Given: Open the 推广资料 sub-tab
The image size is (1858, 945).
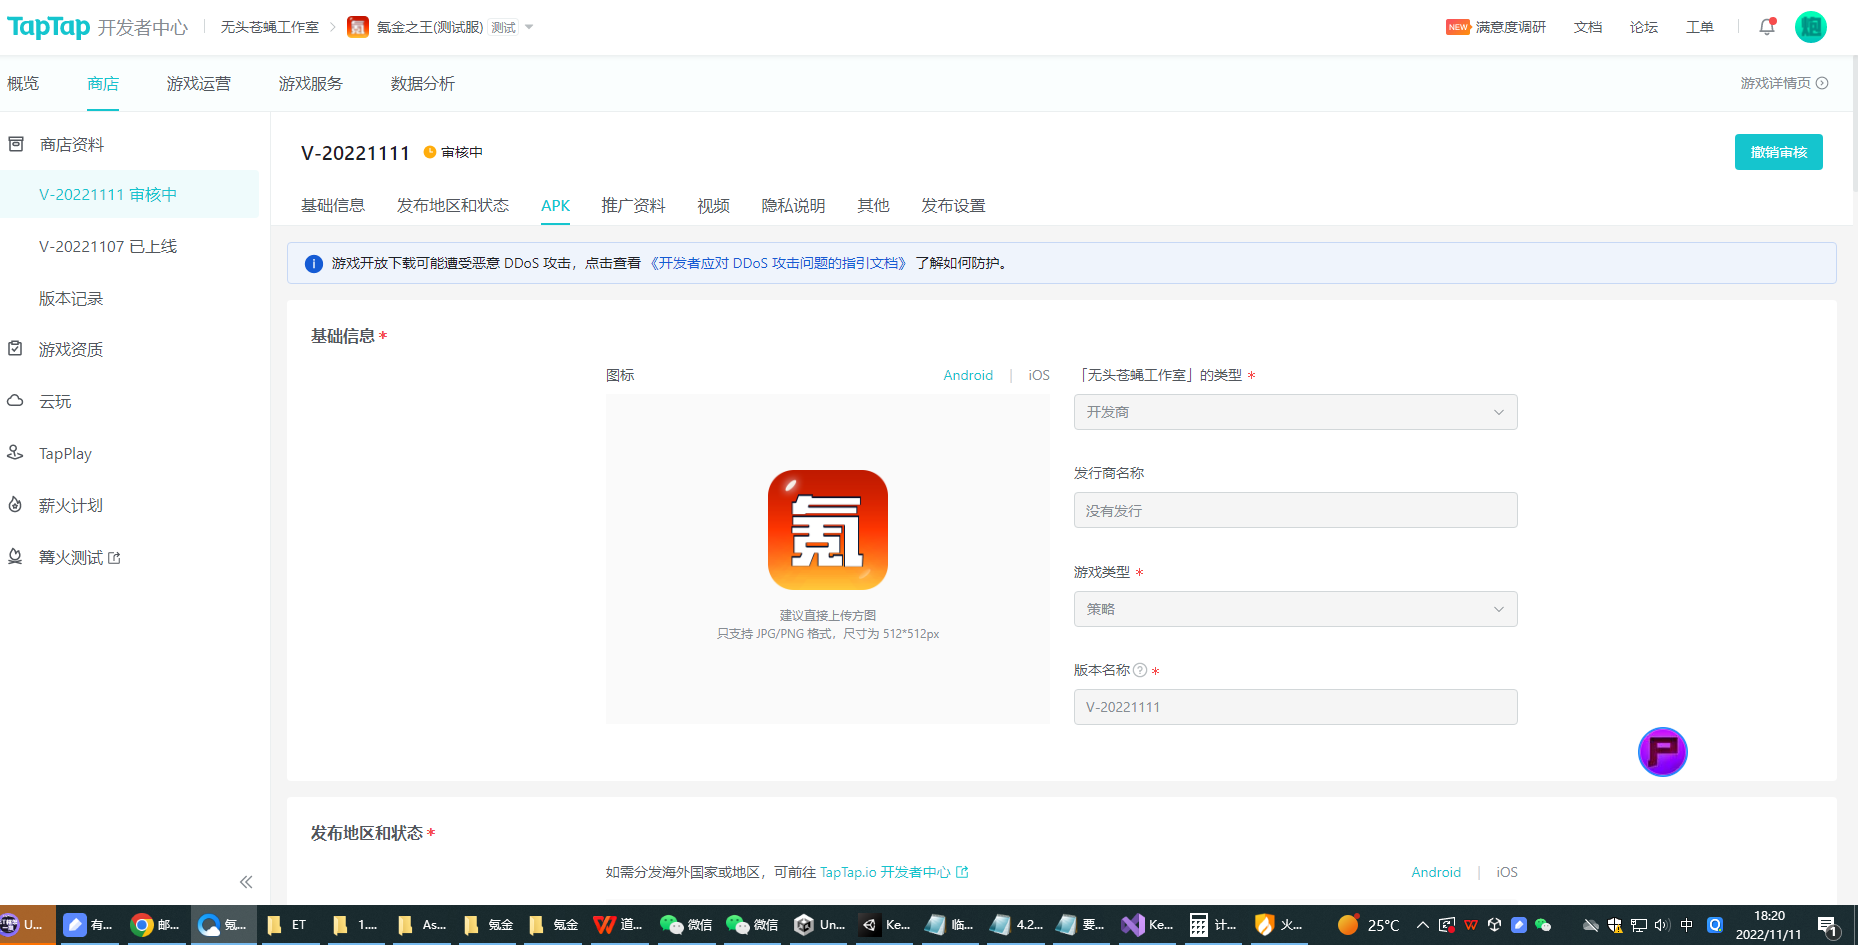Looking at the screenshot, I should point(633,206).
